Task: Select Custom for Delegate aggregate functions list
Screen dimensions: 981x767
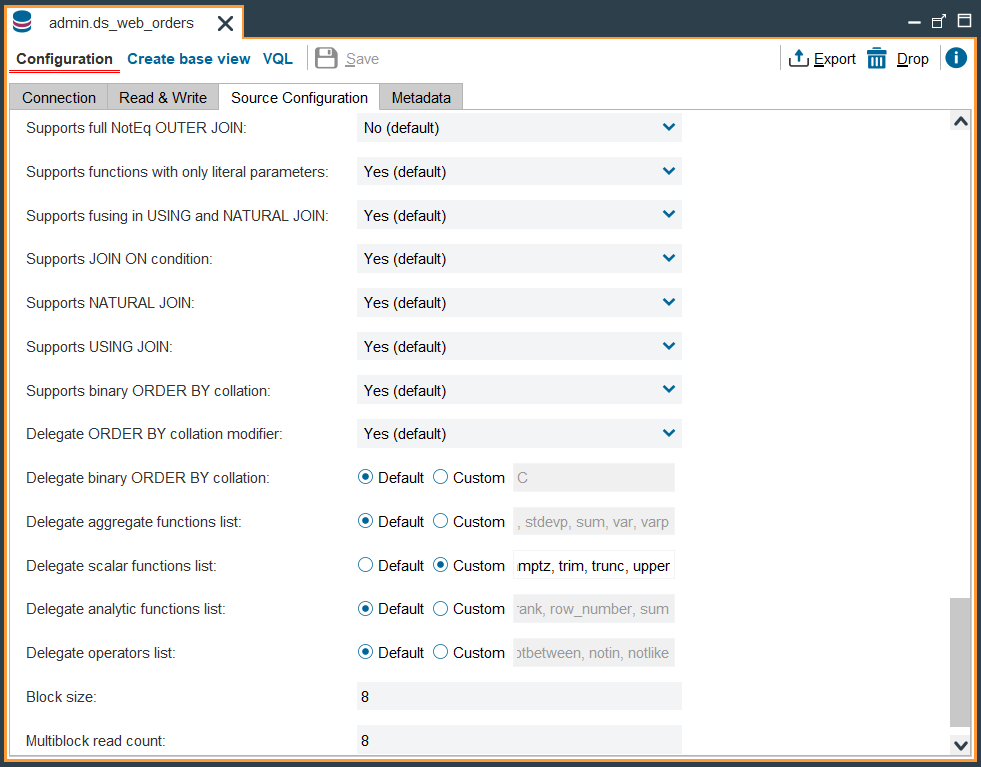Action: tap(440, 521)
